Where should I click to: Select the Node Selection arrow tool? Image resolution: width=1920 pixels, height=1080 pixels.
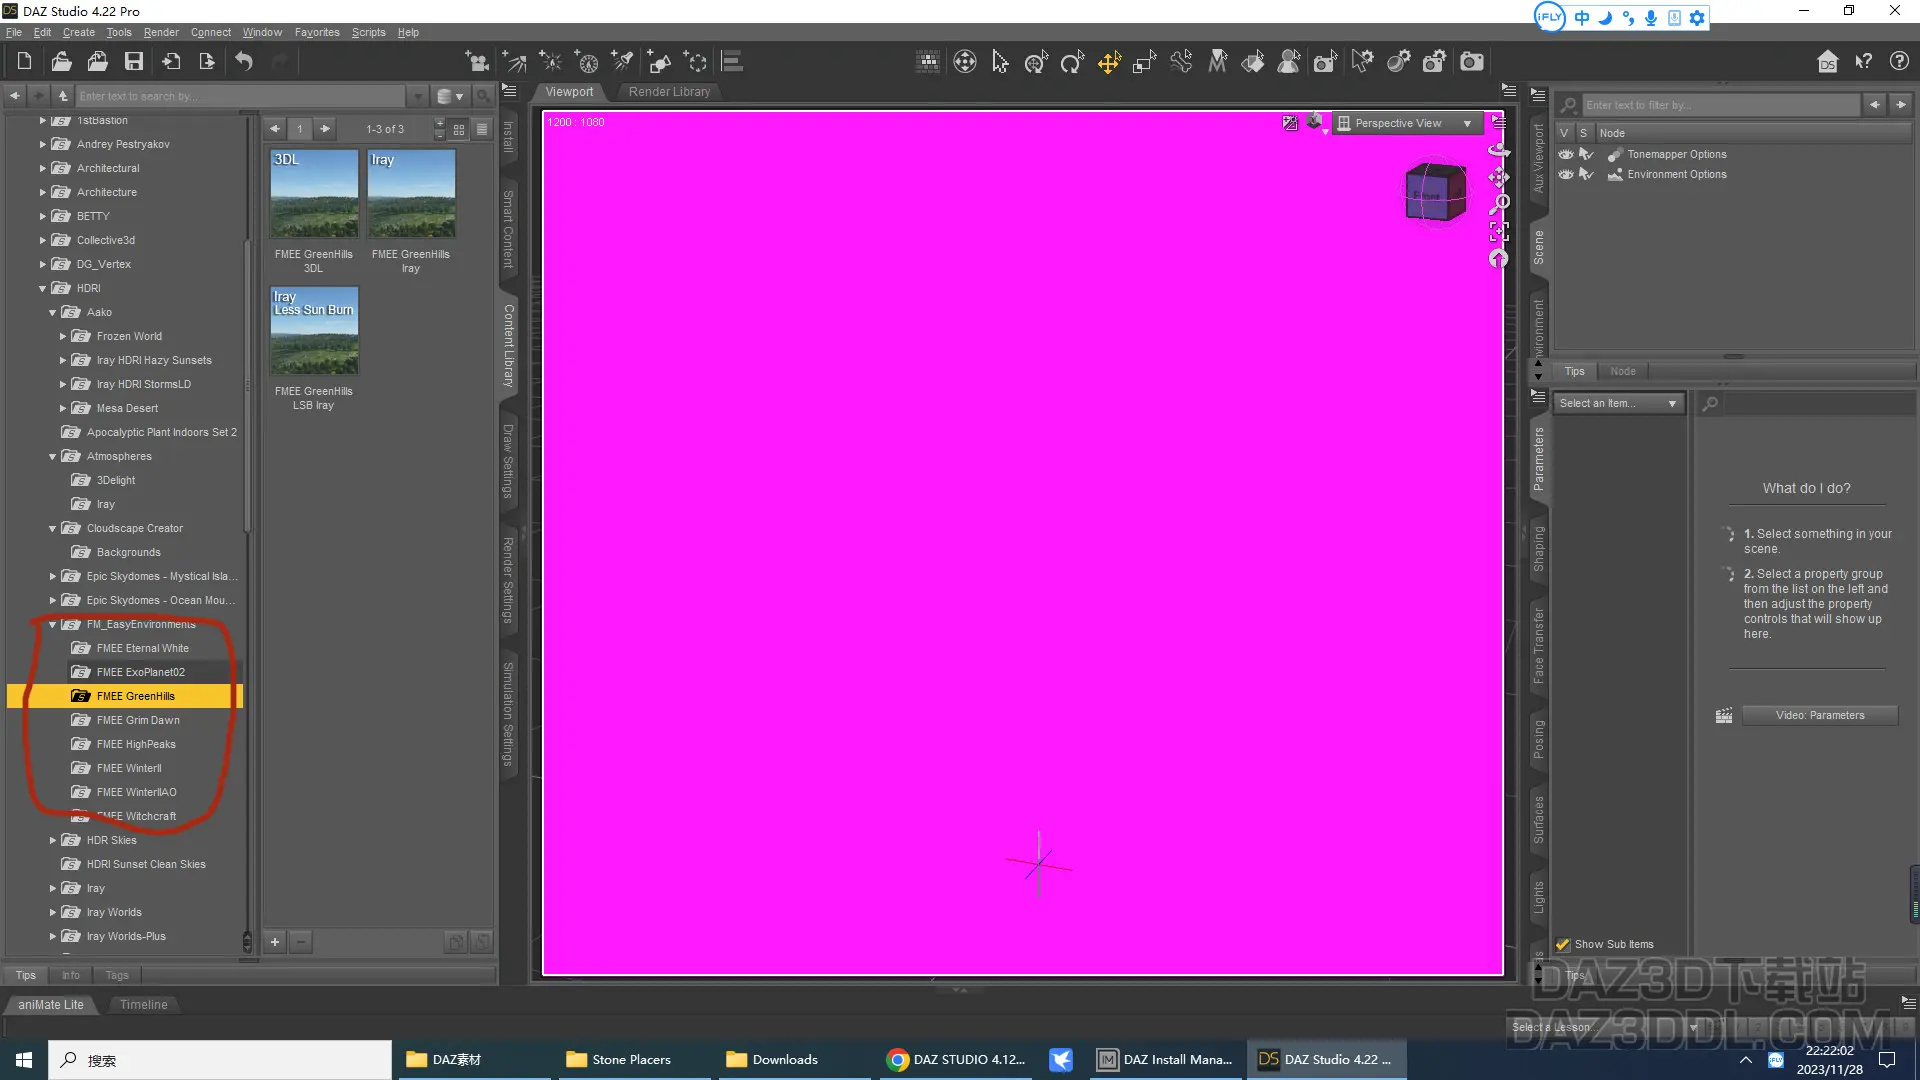1000,62
